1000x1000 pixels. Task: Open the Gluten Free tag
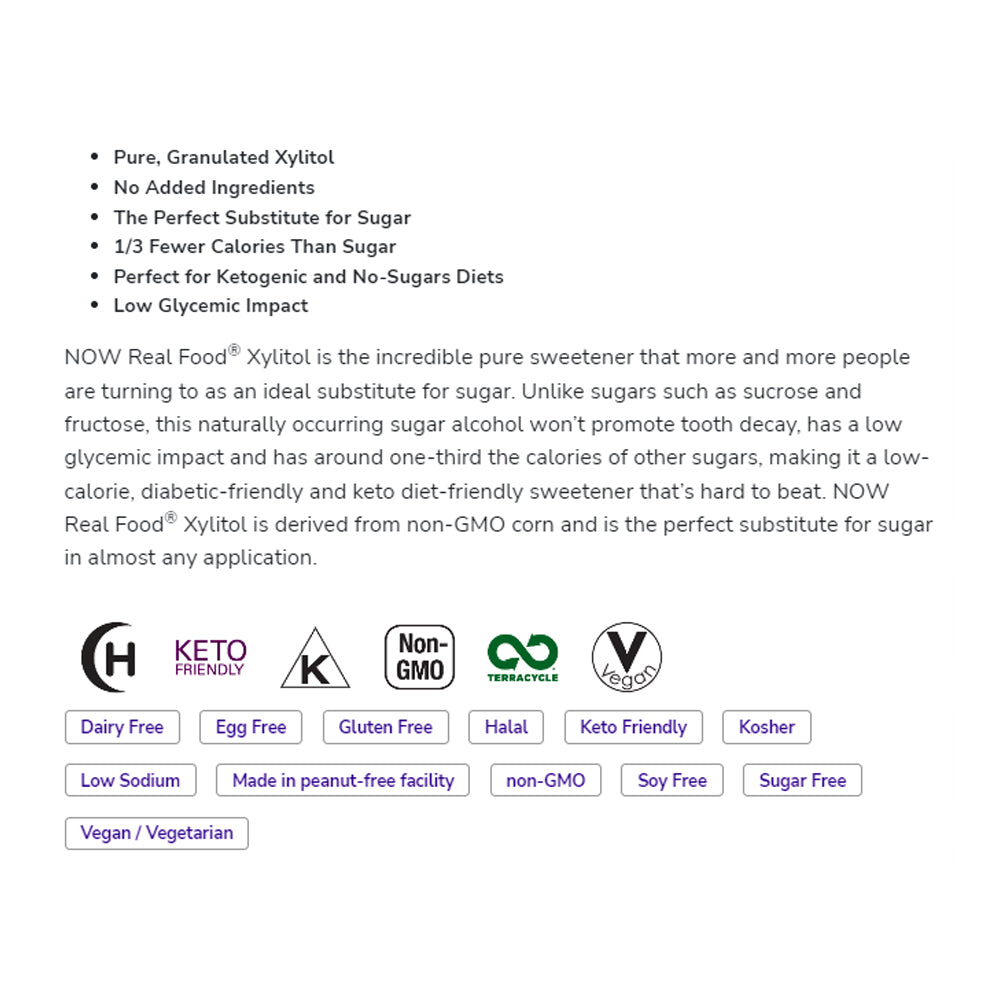[x=385, y=727]
